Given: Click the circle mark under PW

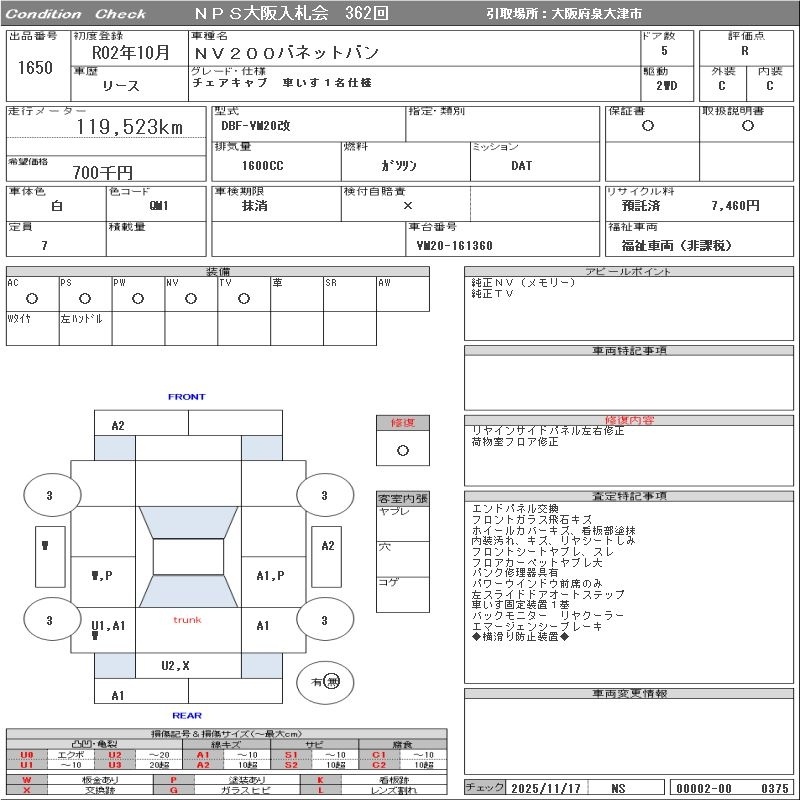Looking at the screenshot, I should pos(138,298).
